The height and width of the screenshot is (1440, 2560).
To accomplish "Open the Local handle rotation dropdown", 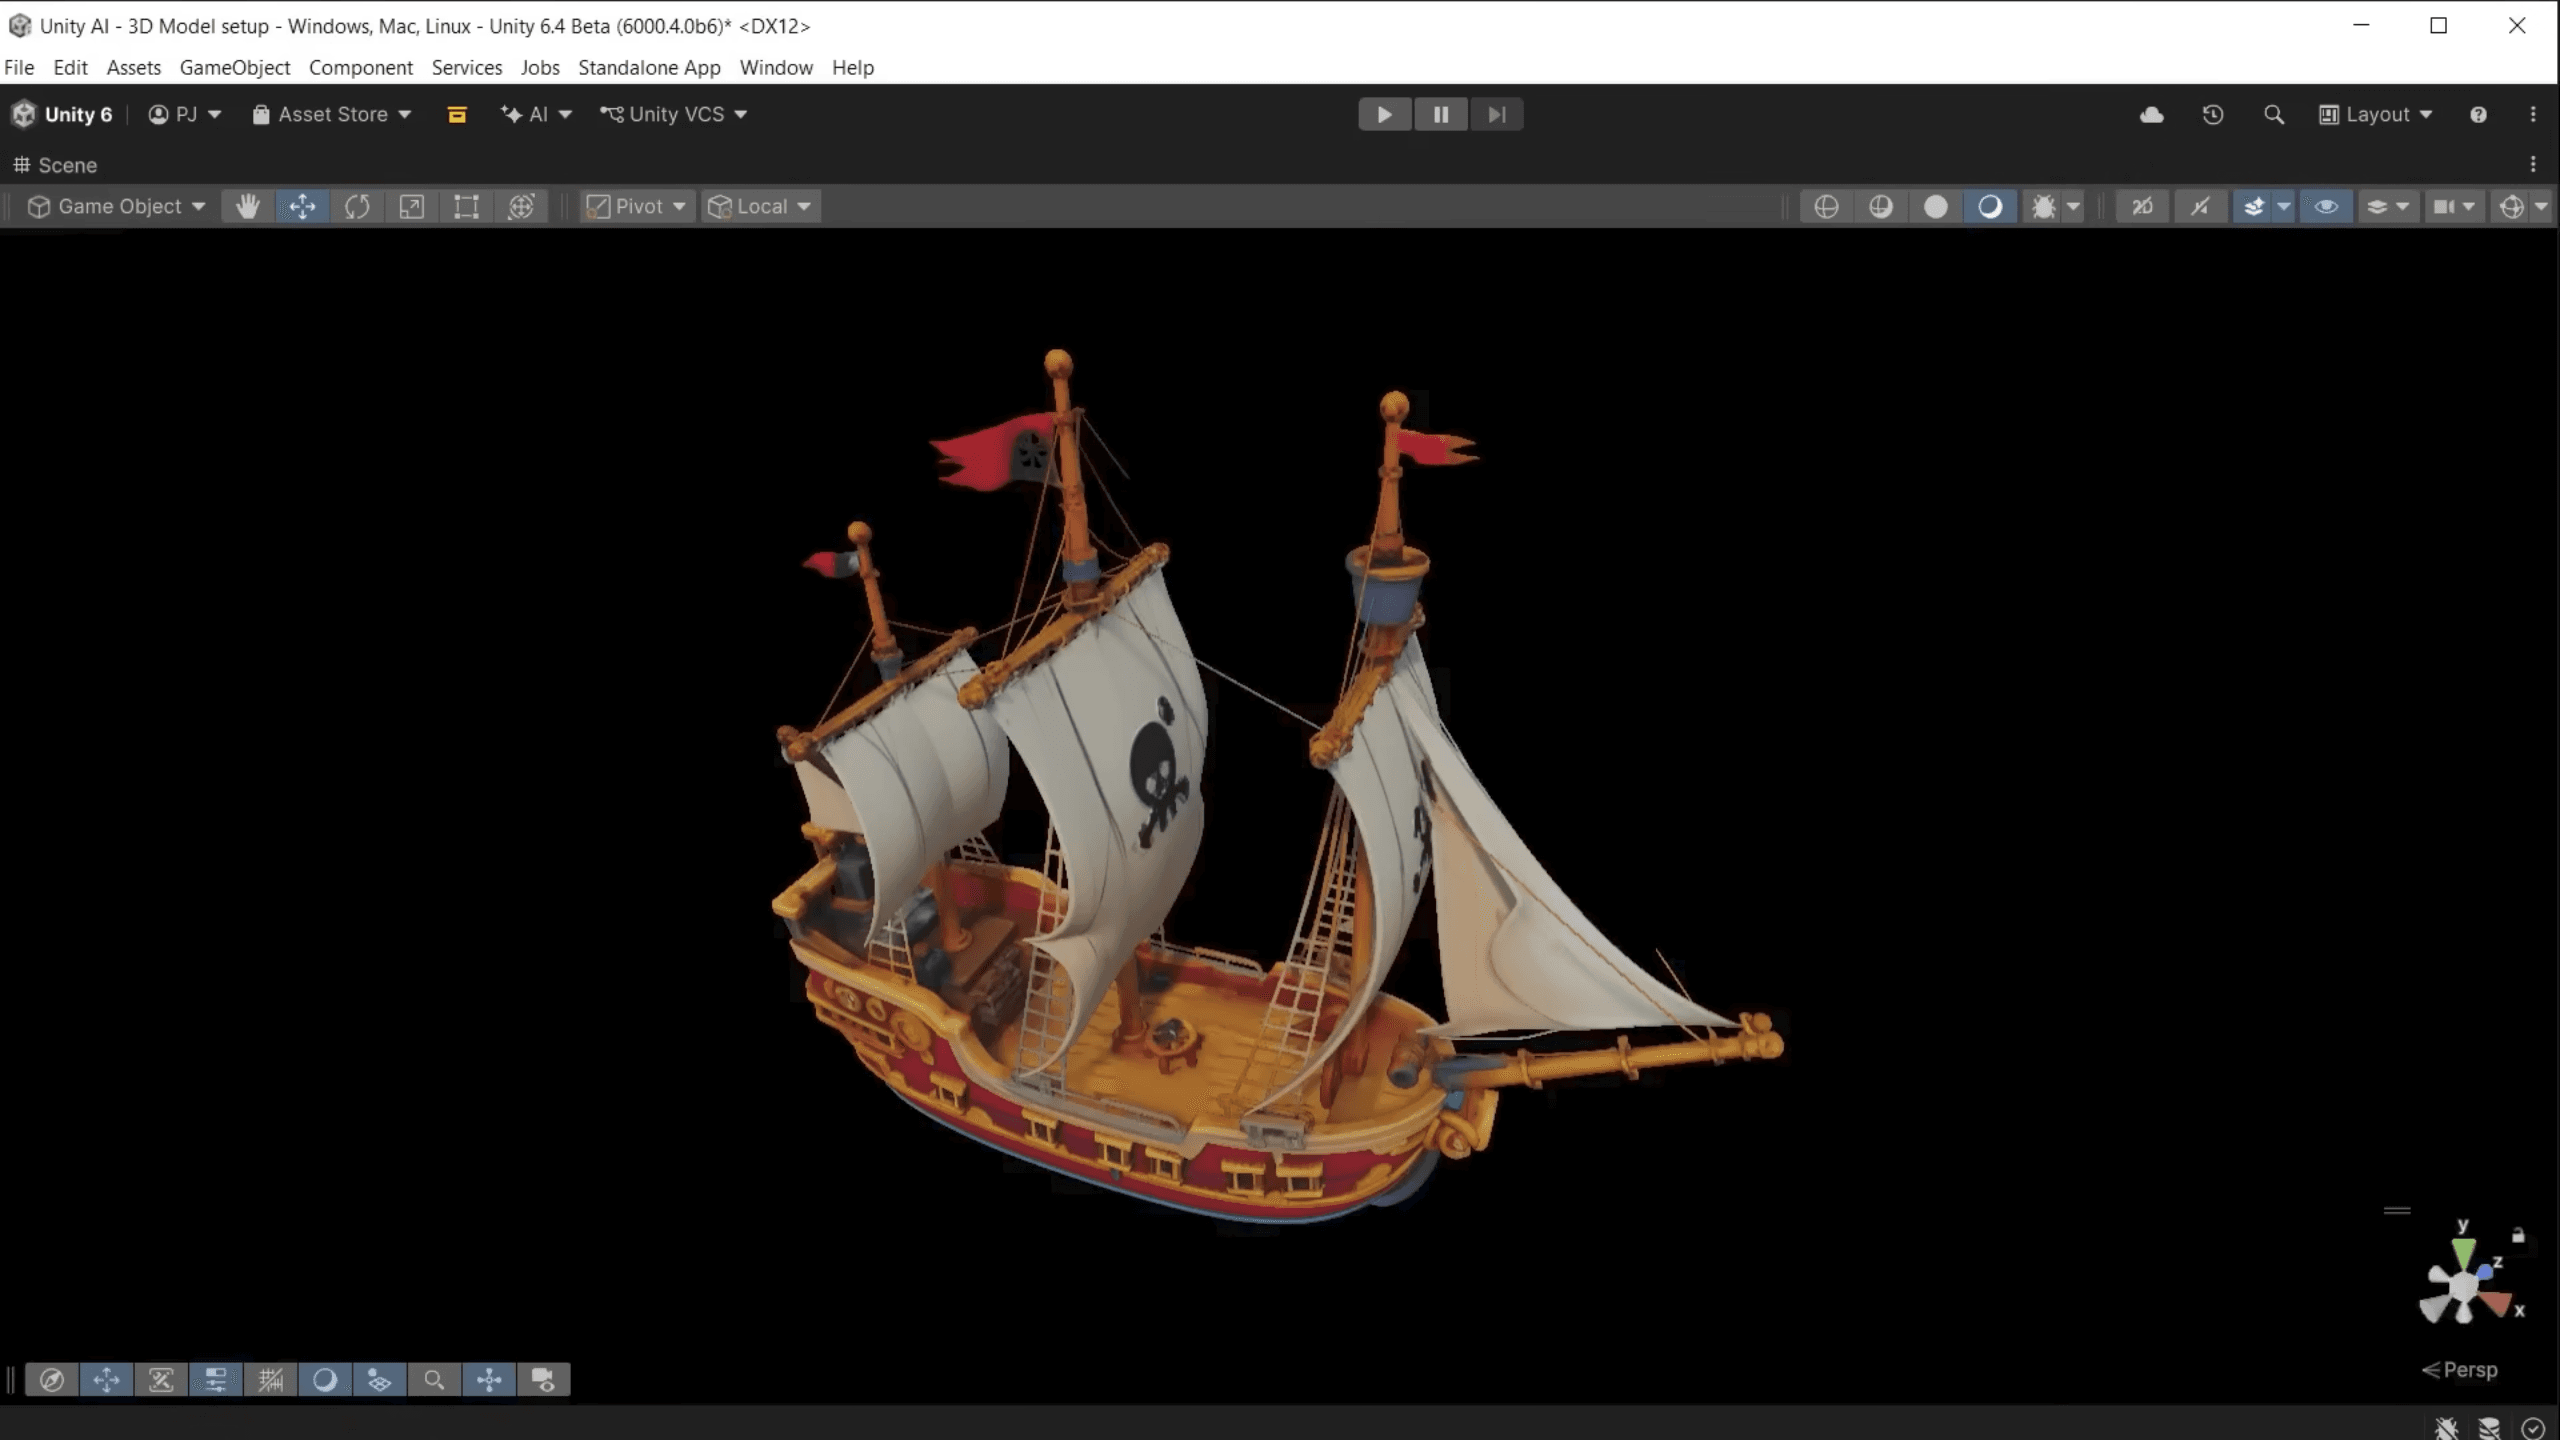I will pyautogui.click(x=760, y=206).
